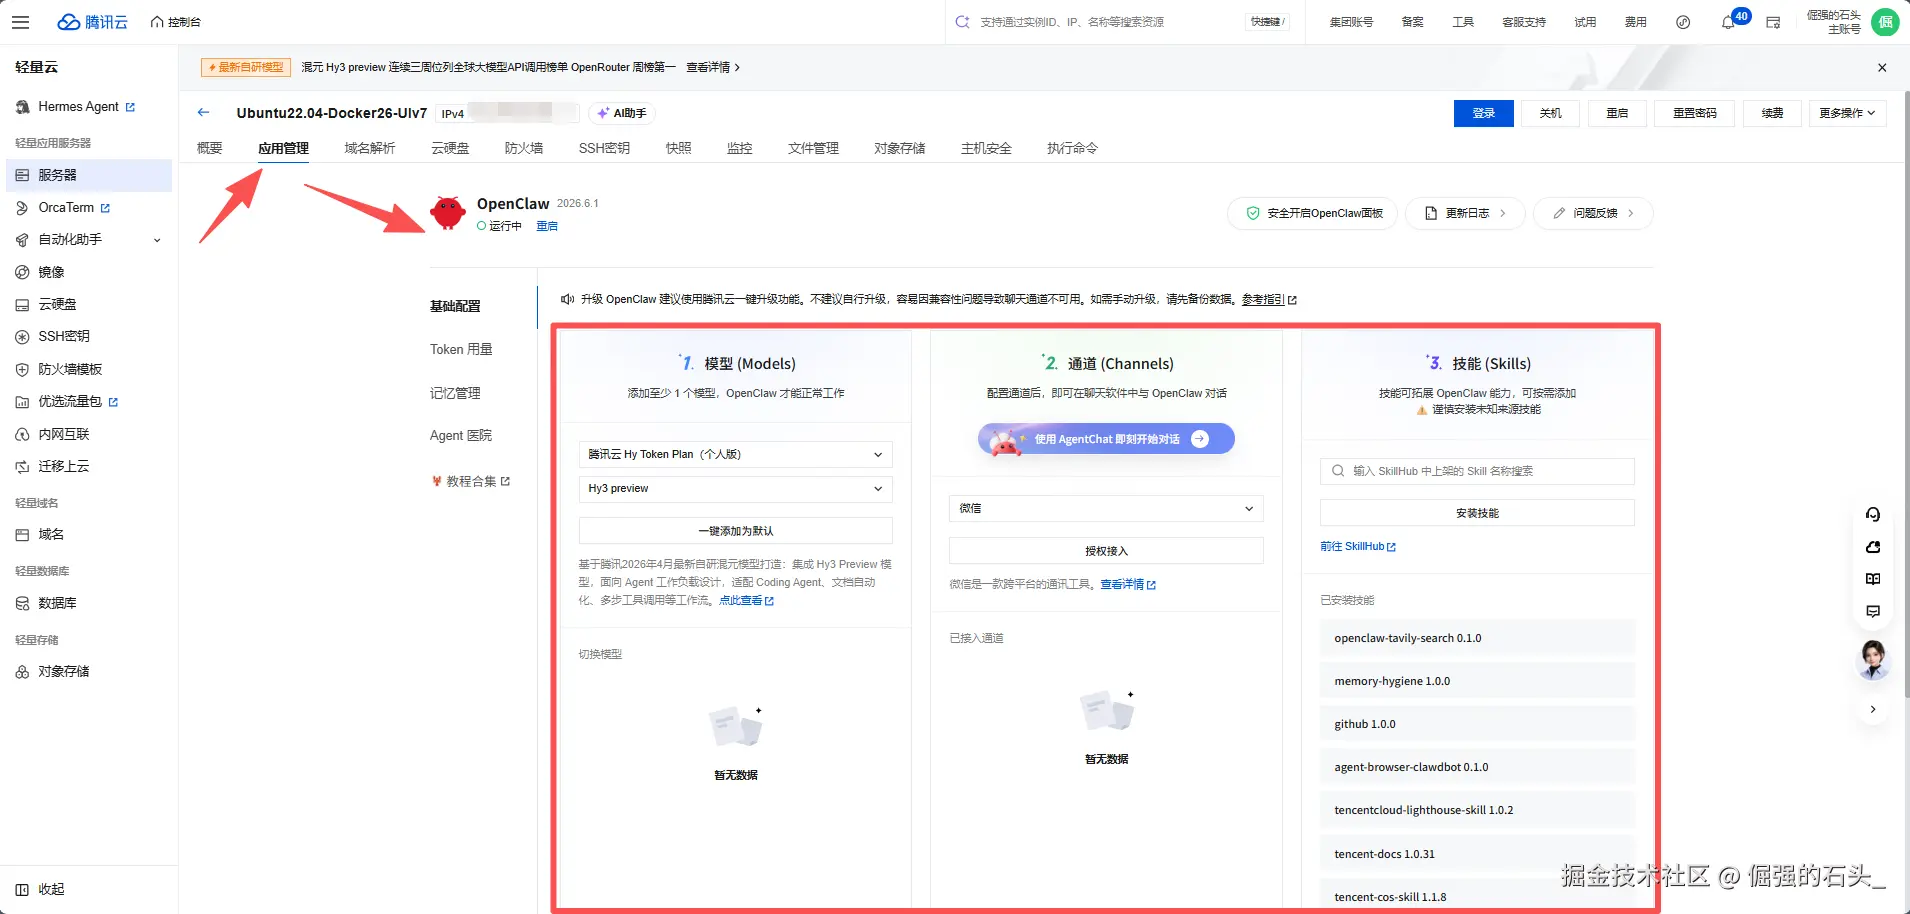Click the search icon in the top search bar
The width and height of the screenshot is (1910, 914).
coord(962,22)
